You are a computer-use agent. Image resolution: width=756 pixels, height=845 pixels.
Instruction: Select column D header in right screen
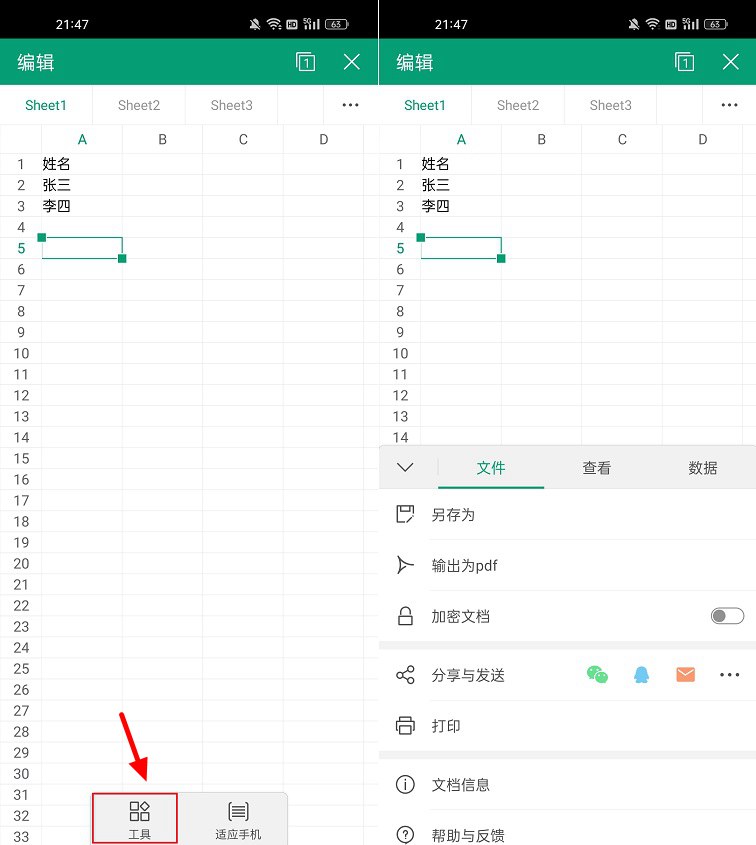(x=703, y=140)
